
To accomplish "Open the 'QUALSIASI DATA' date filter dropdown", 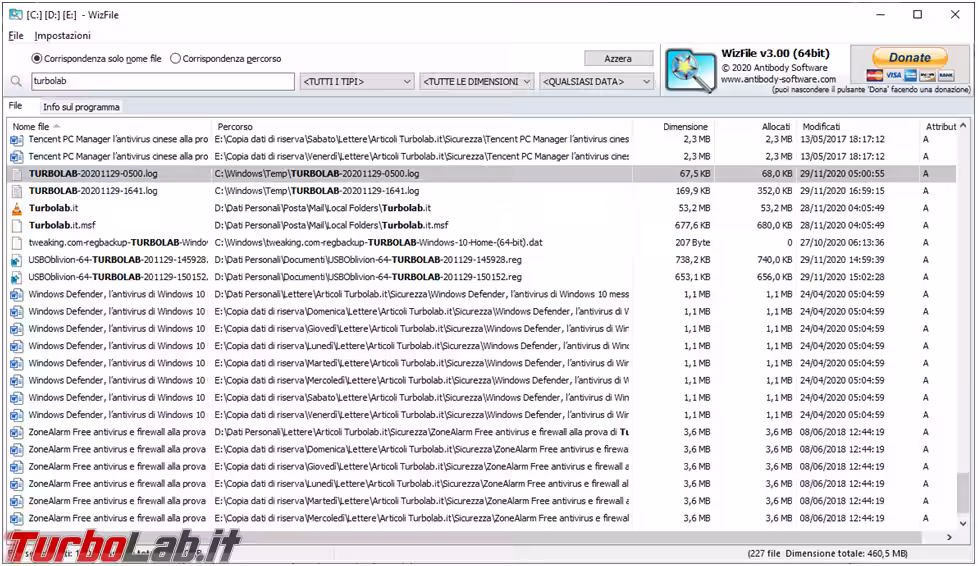I will 597,82.
